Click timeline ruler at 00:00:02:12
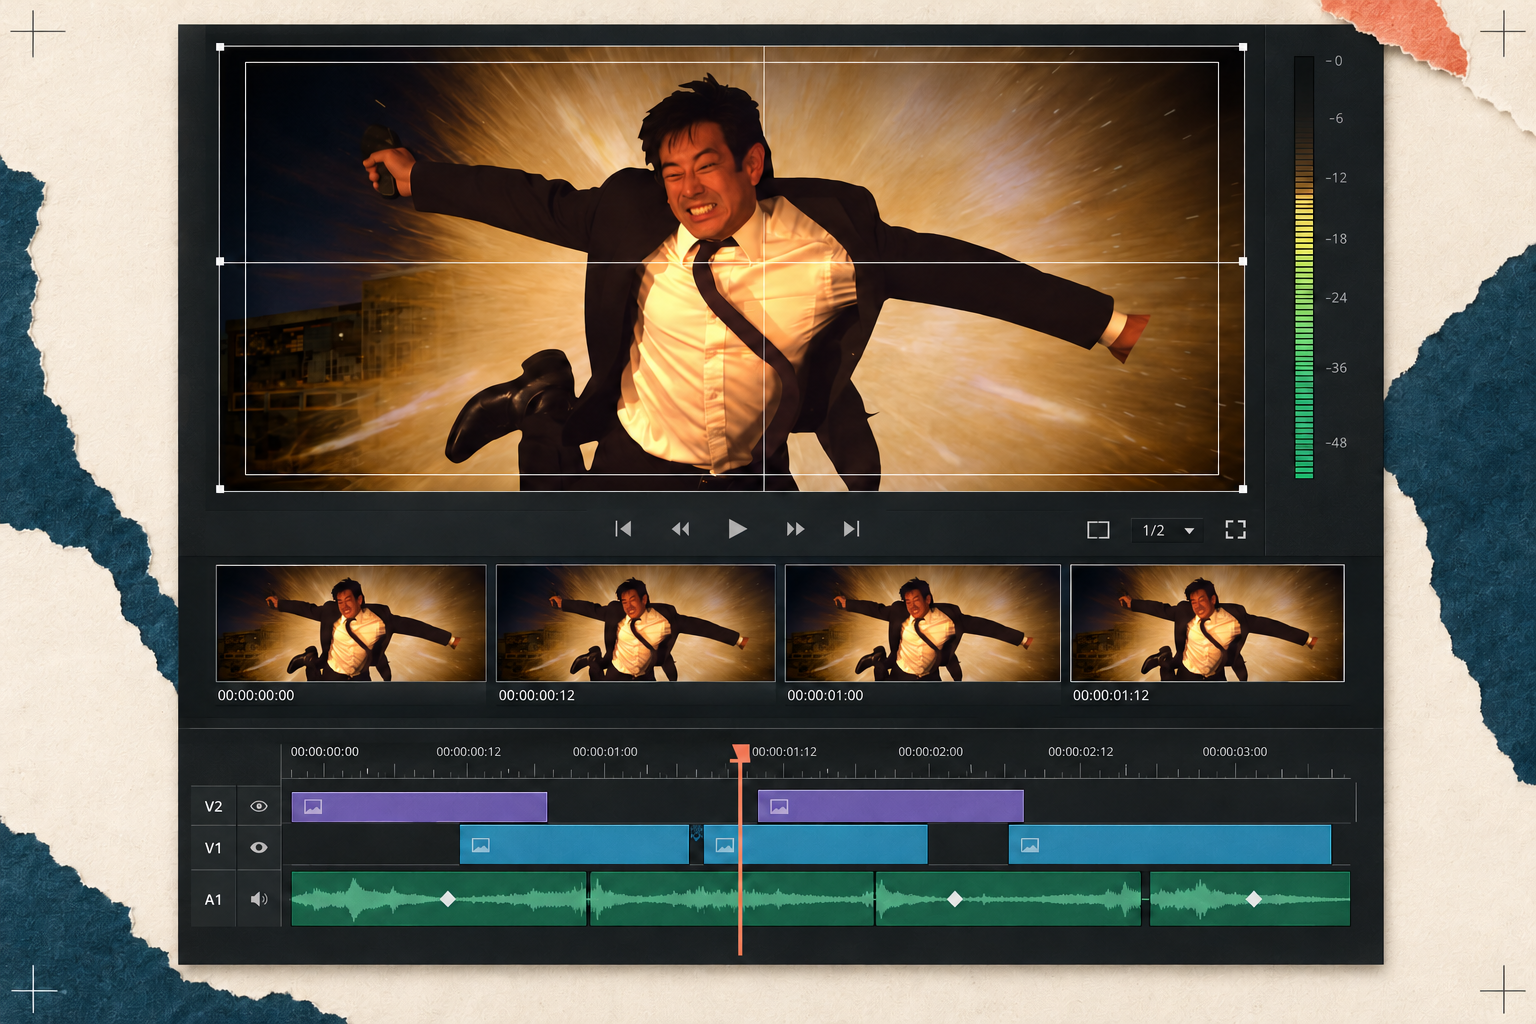Screen dimensions: 1536x1024 (x=1080, y=752)
